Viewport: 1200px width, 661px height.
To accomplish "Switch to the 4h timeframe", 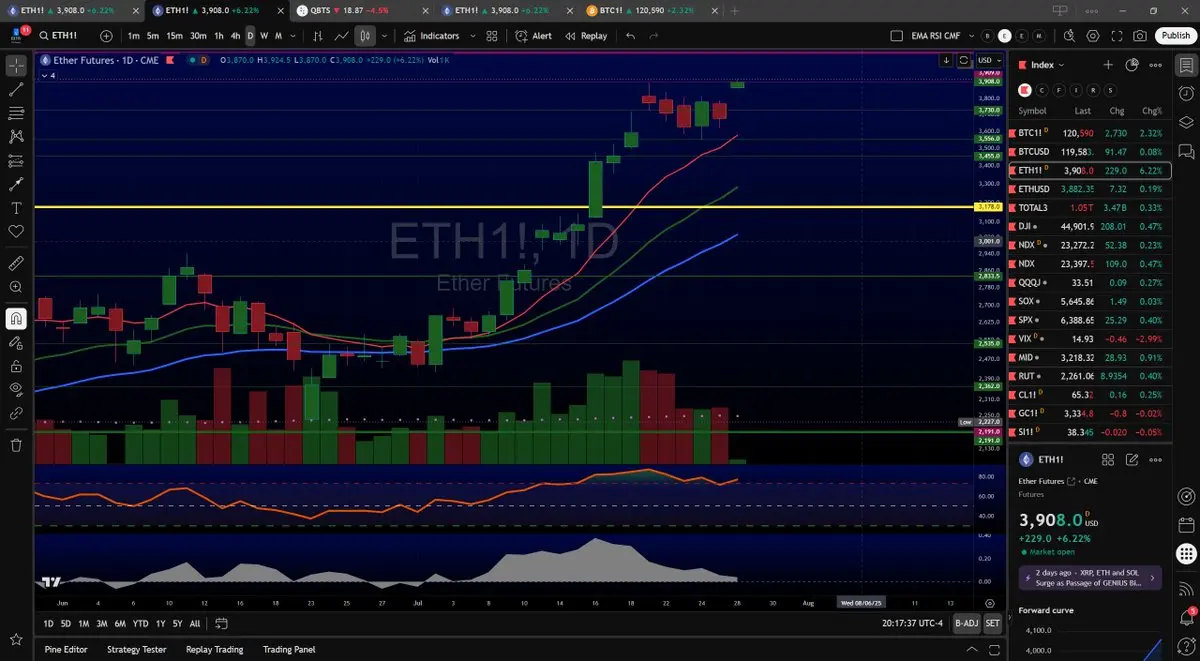I will coord(235,36).
